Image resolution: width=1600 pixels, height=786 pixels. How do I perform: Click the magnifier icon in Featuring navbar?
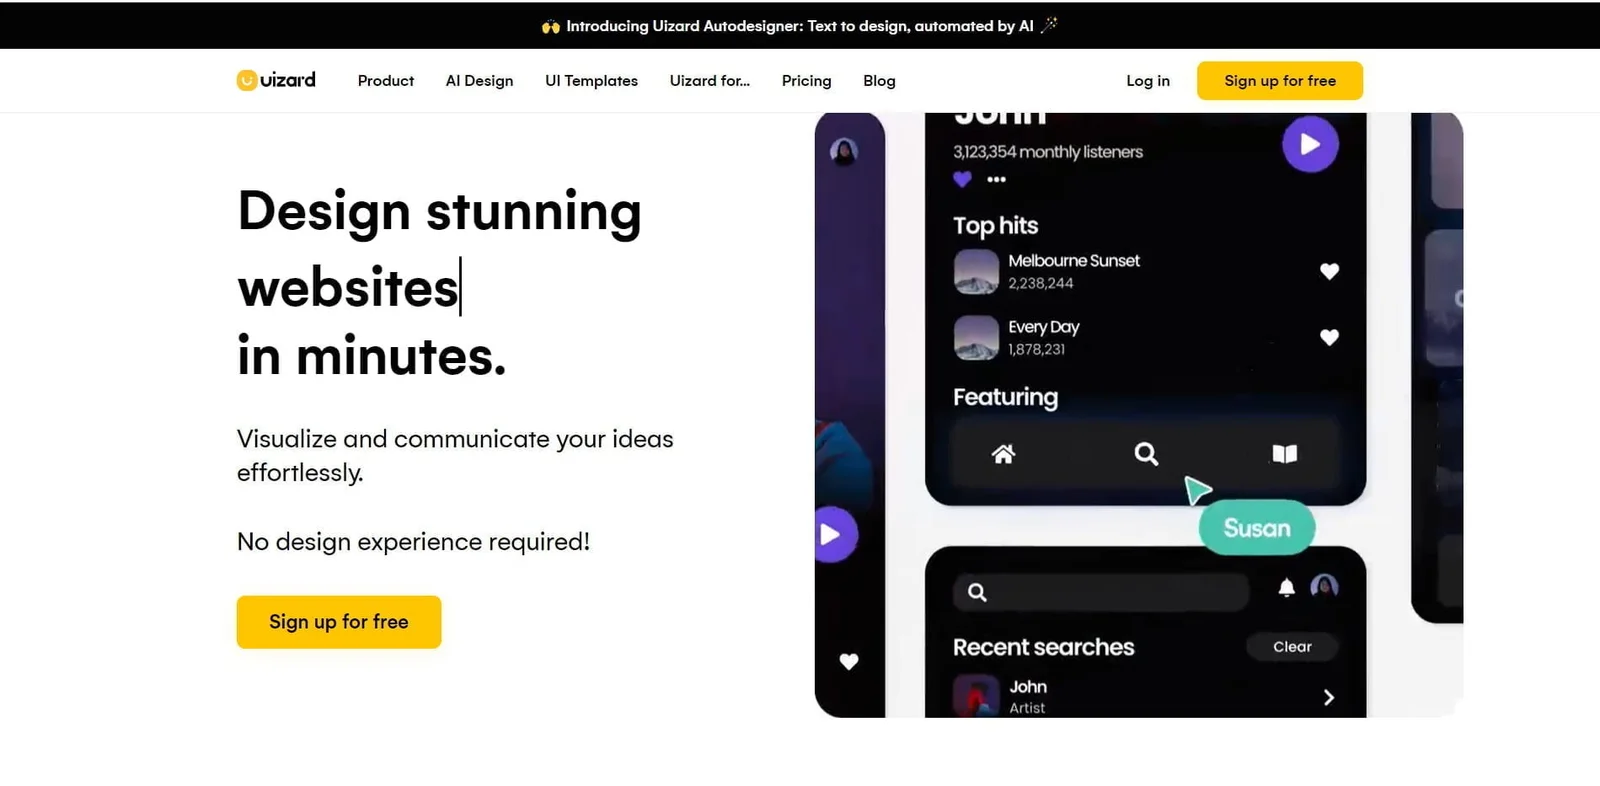click(x=1146, y=454)
